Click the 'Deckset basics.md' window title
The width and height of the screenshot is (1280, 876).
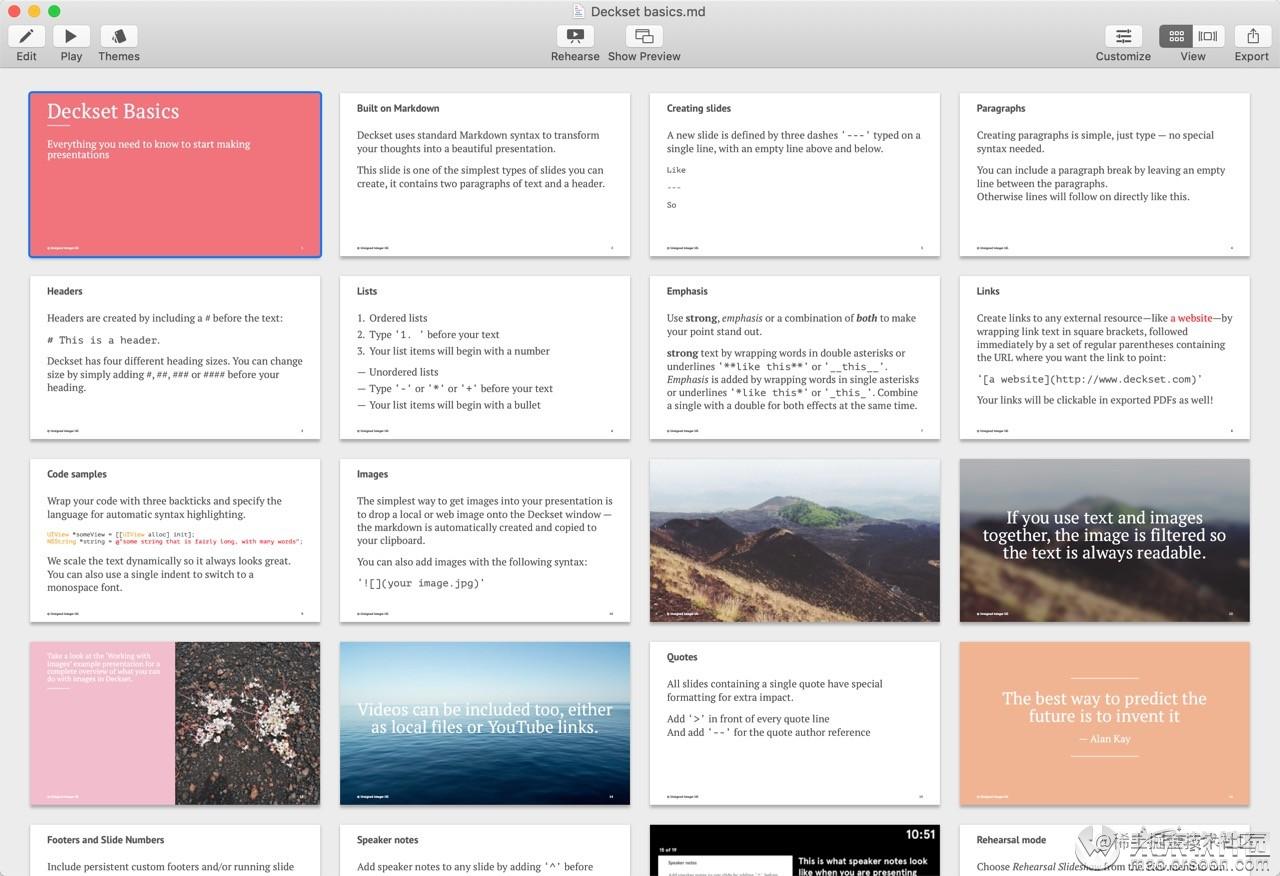coord(648,11)
